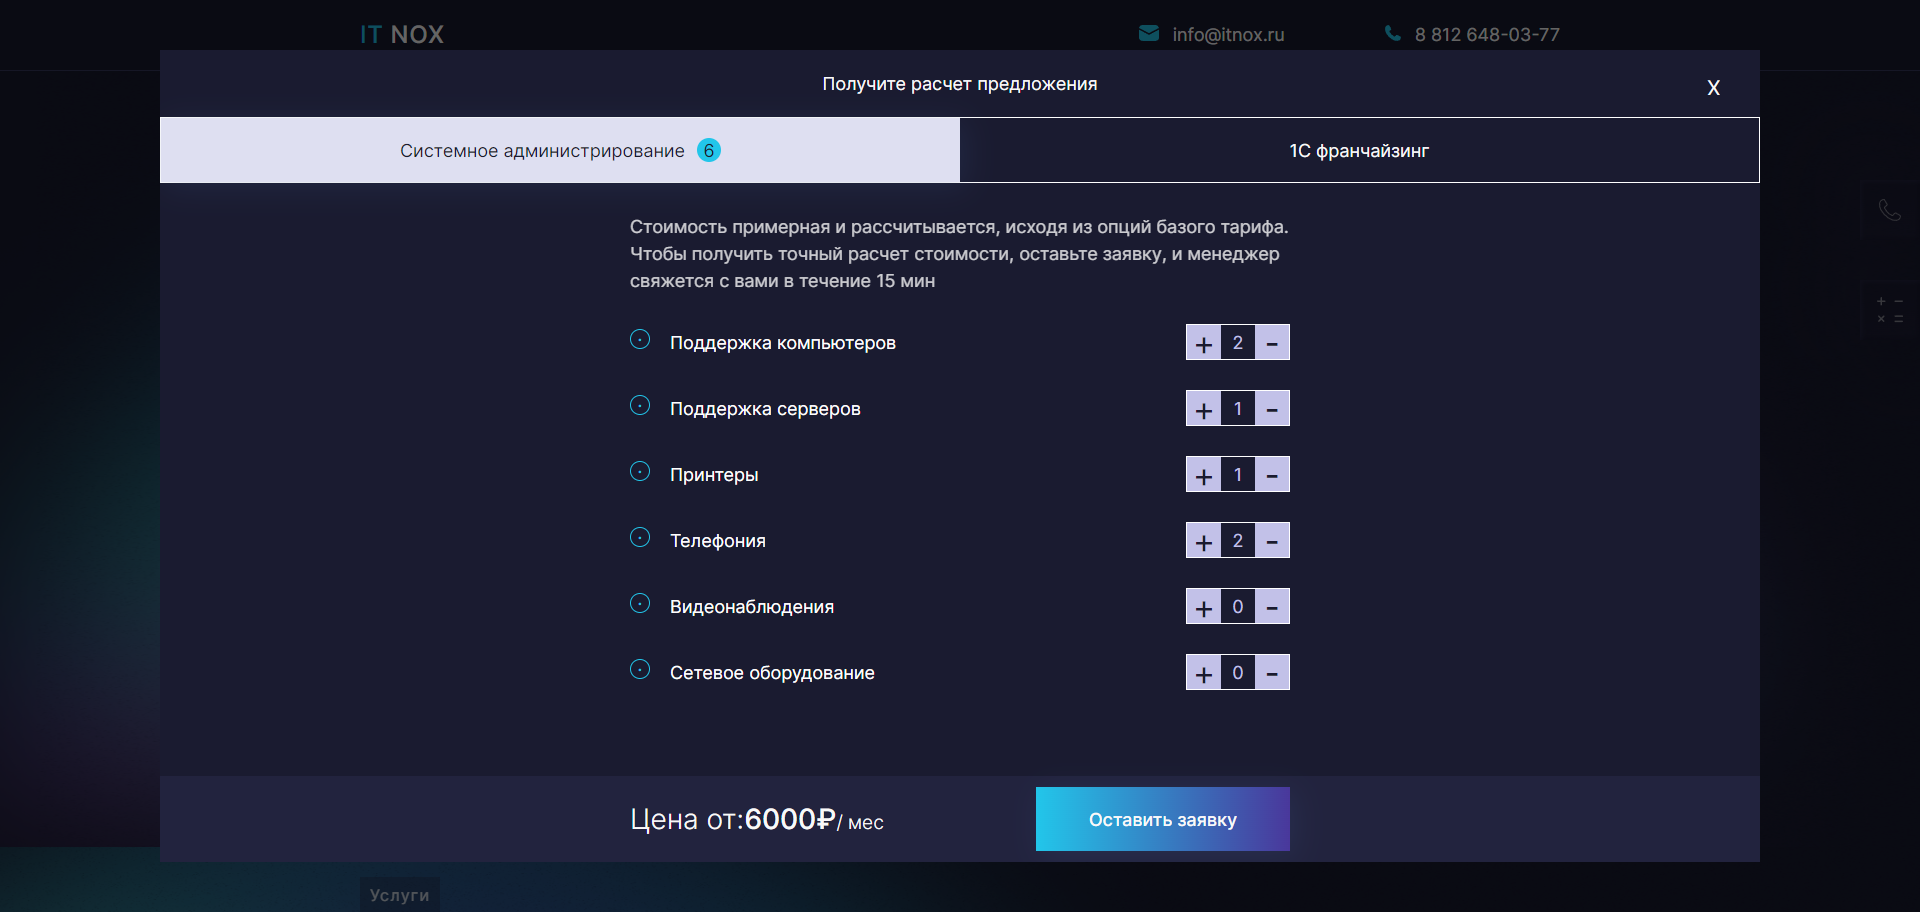
Task: Open the IT NOX logo home link
Action: (402, 34)
